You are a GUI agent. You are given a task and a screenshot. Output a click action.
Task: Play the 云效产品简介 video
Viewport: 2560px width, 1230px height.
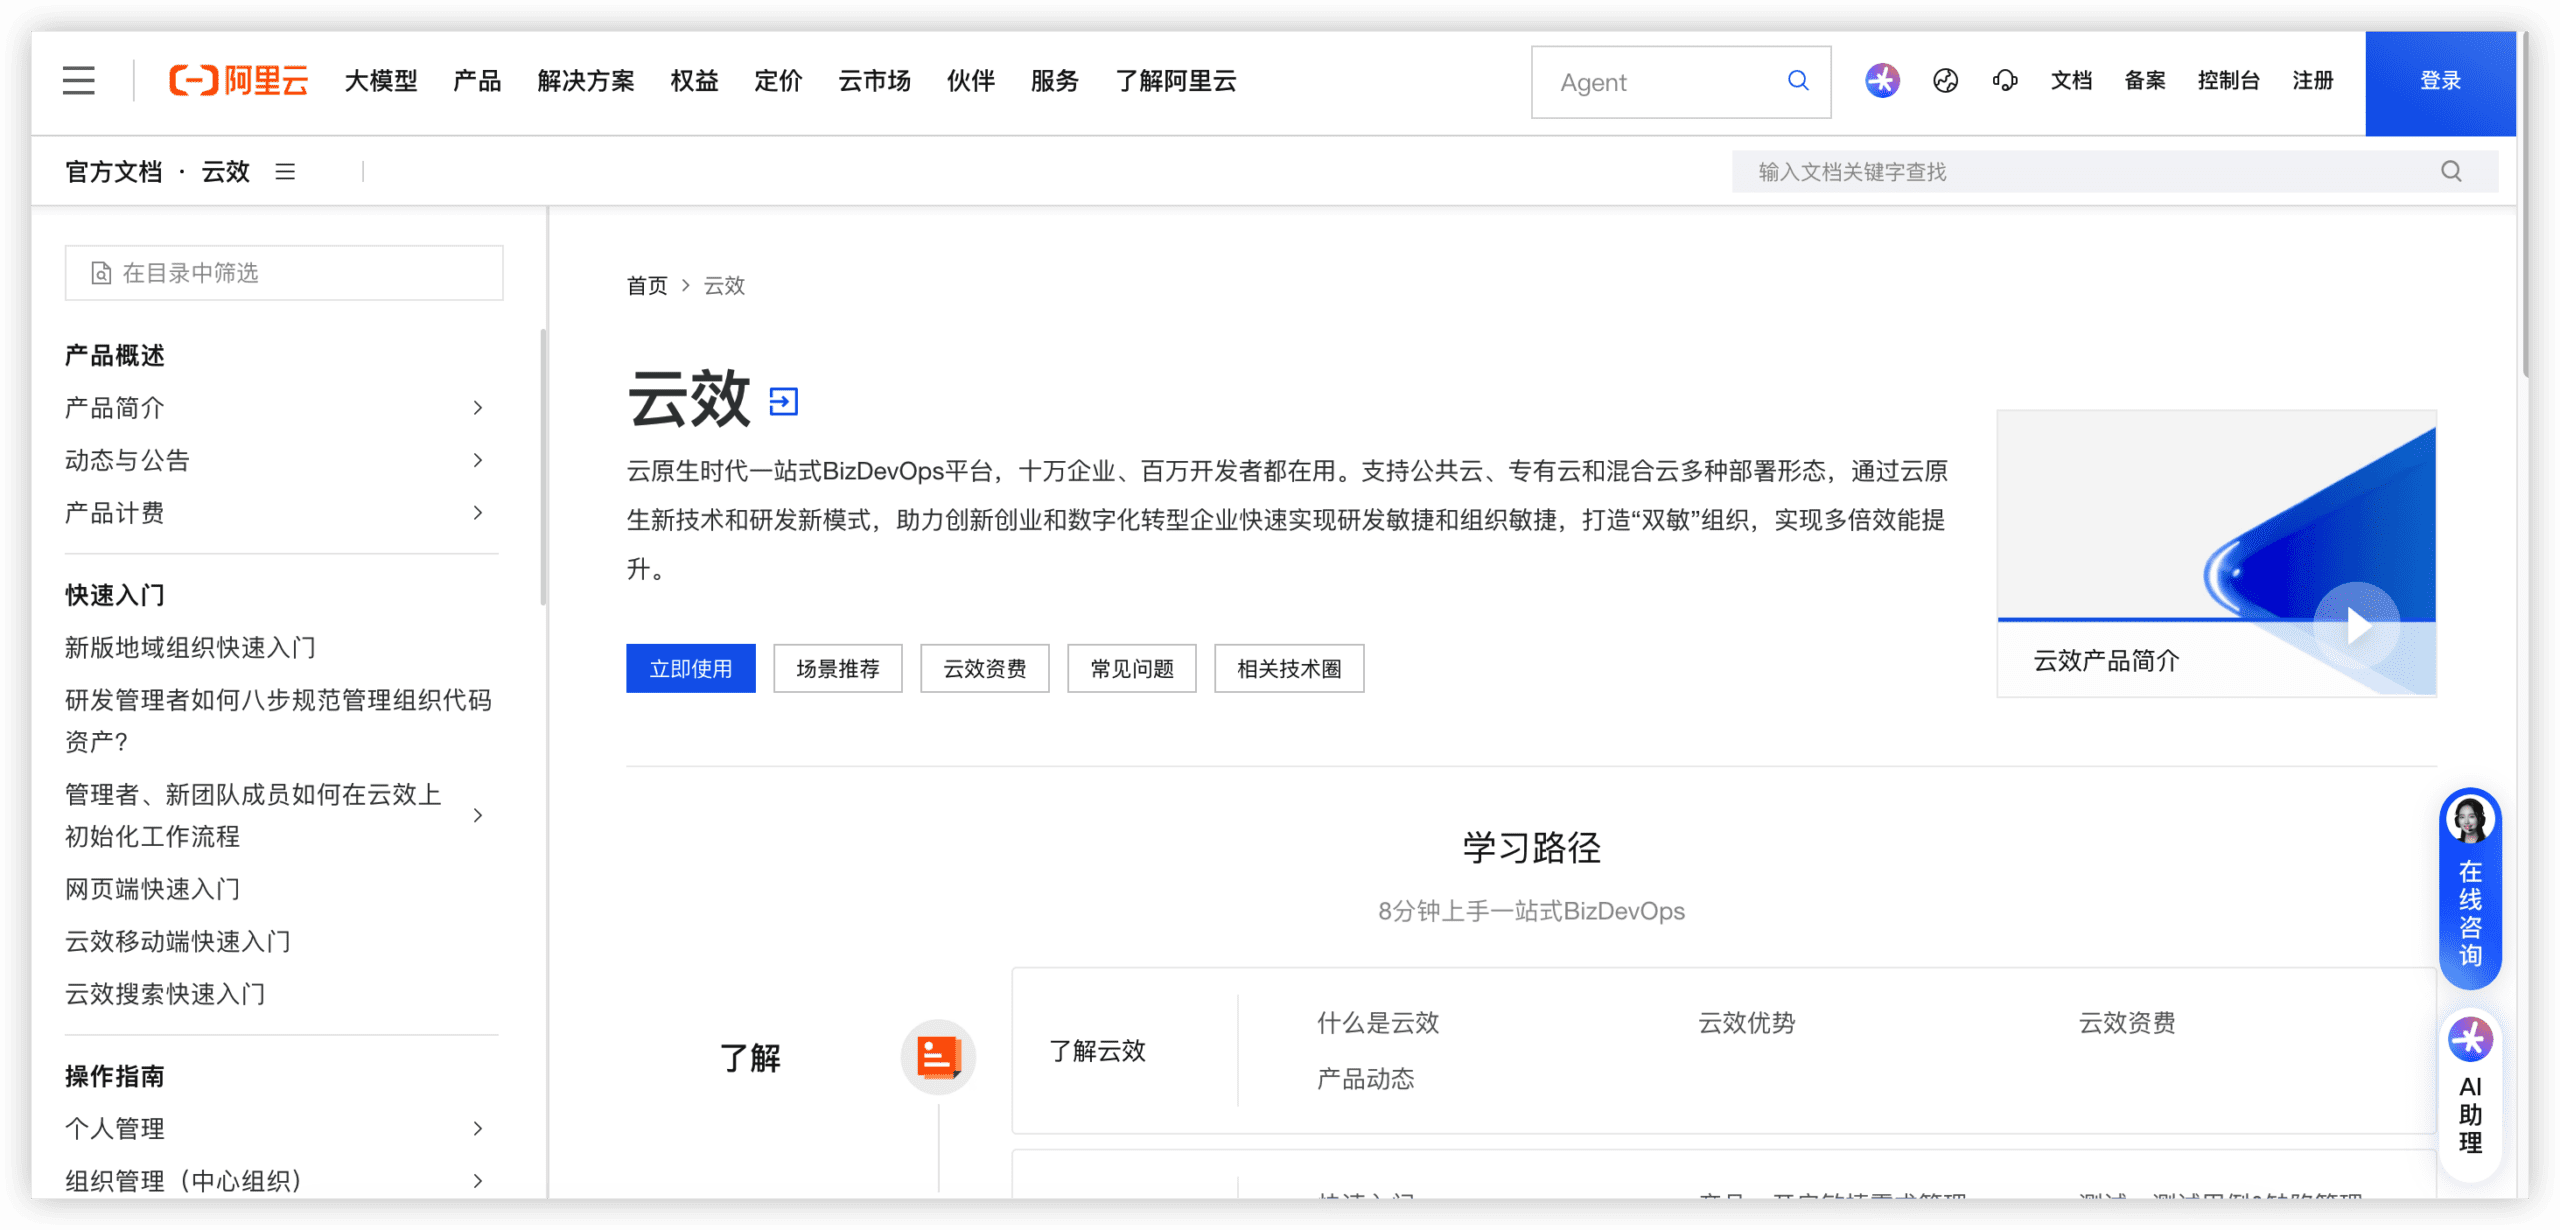point(2356,626)
